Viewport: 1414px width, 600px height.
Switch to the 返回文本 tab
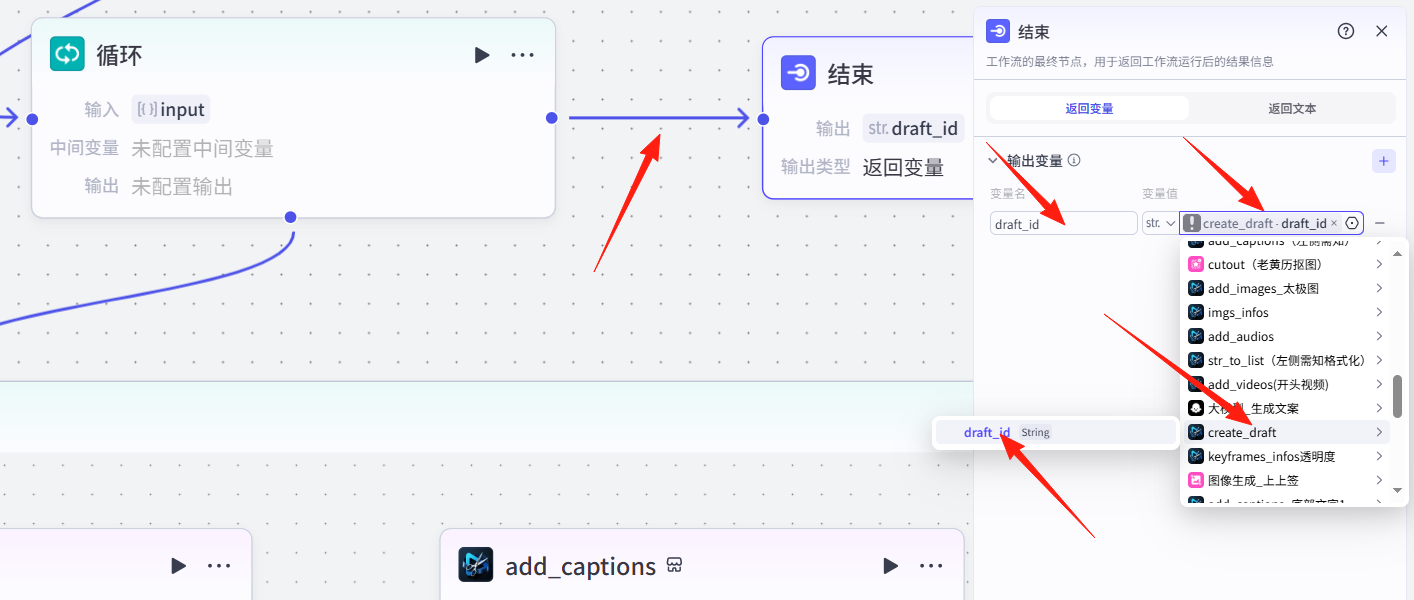(1292, 108)
